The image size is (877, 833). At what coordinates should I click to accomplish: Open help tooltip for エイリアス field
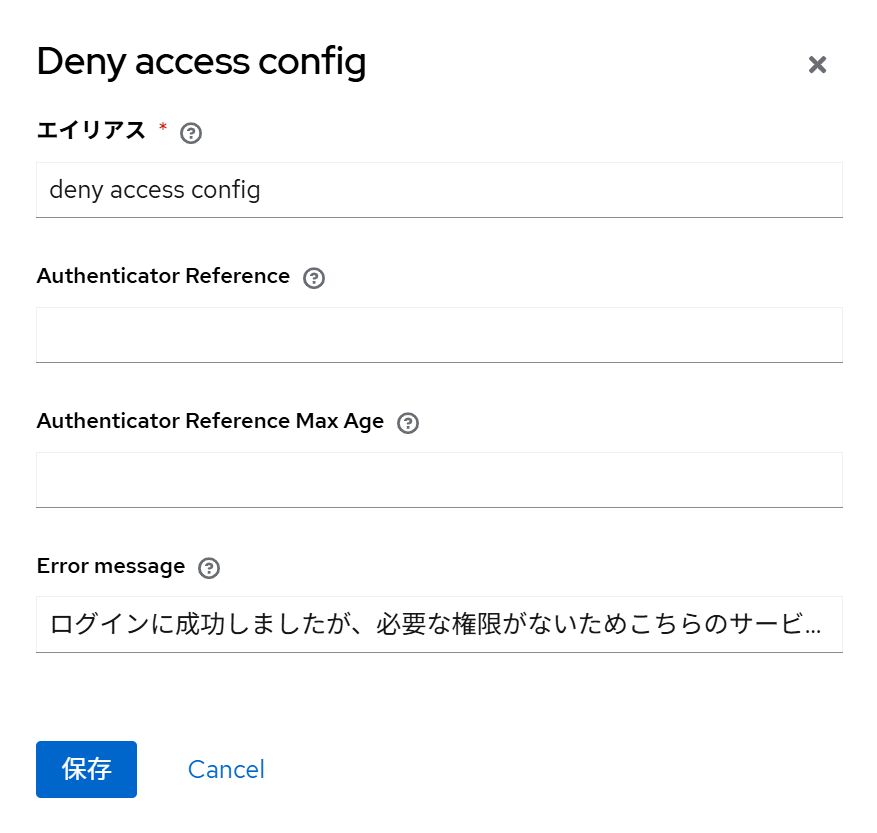coord(191,133)
